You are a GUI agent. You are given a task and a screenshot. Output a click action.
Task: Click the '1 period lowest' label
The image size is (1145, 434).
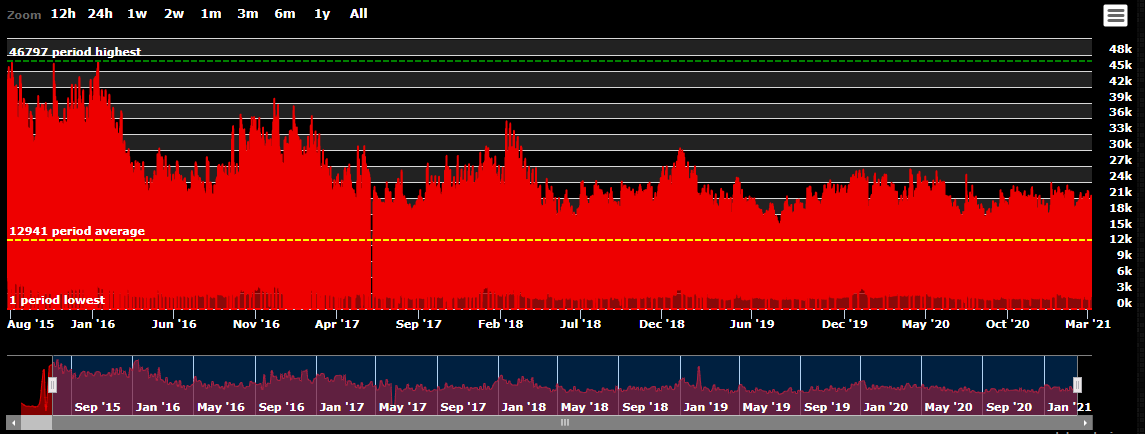[57, 300]
